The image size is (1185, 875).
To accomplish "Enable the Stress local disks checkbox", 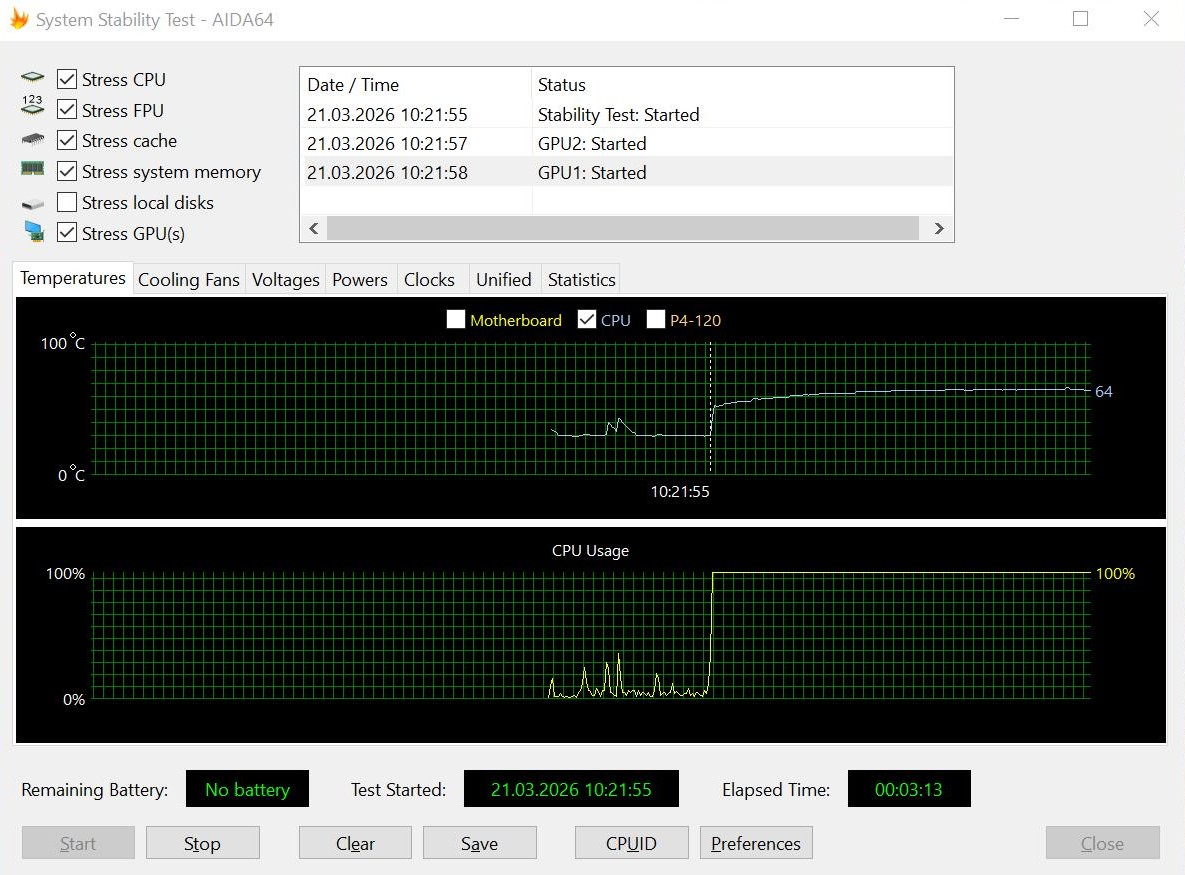I will tap(67, 203).
